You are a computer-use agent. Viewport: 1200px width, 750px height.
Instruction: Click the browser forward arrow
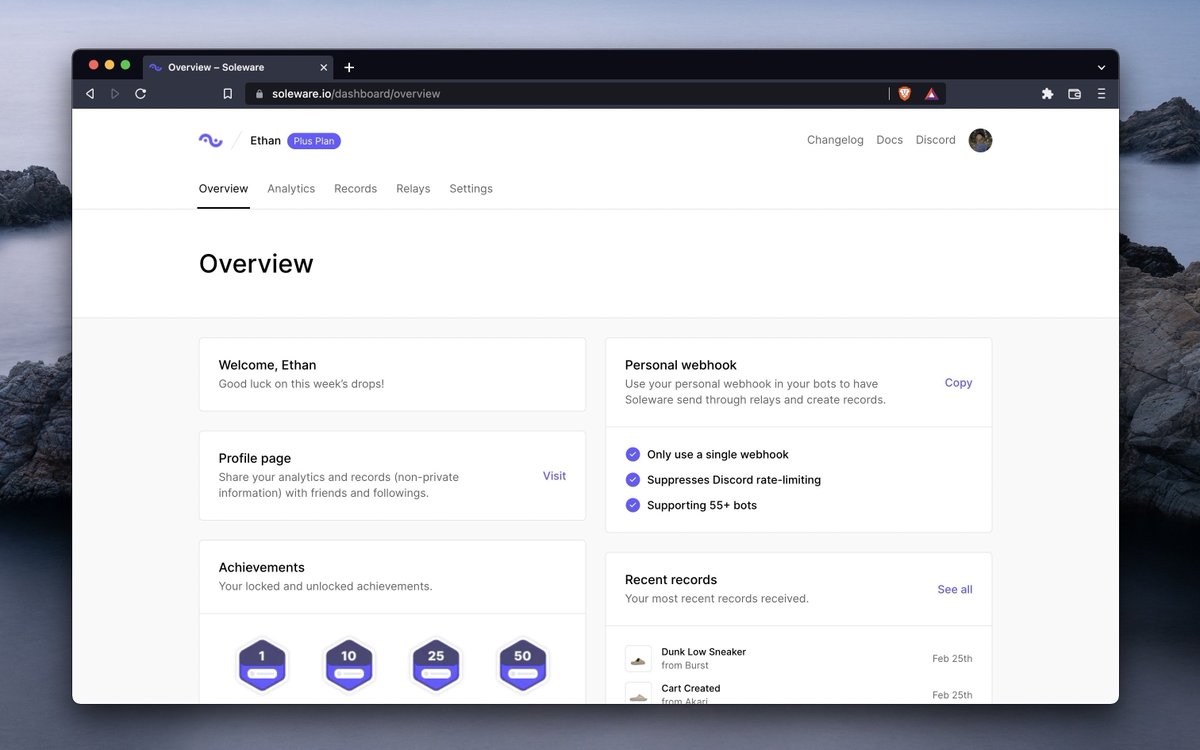pos(115,93)
